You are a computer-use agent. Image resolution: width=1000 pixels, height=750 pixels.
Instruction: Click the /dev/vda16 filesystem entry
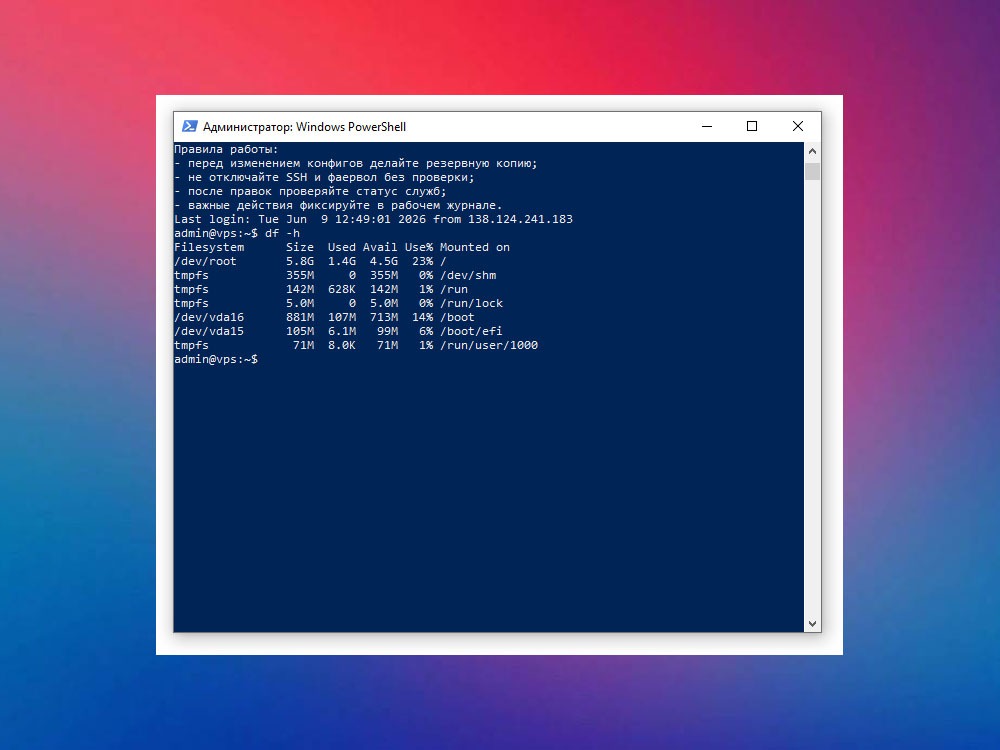pyautogui.click(x=209, y=318)
